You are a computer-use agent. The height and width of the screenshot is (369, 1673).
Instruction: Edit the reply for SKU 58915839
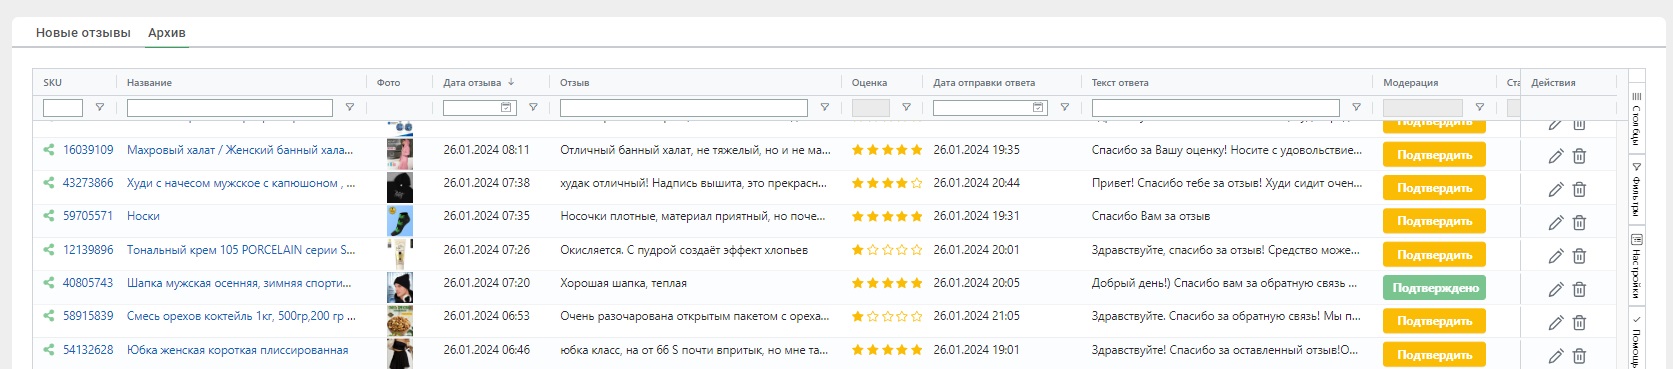(1556, 322)
